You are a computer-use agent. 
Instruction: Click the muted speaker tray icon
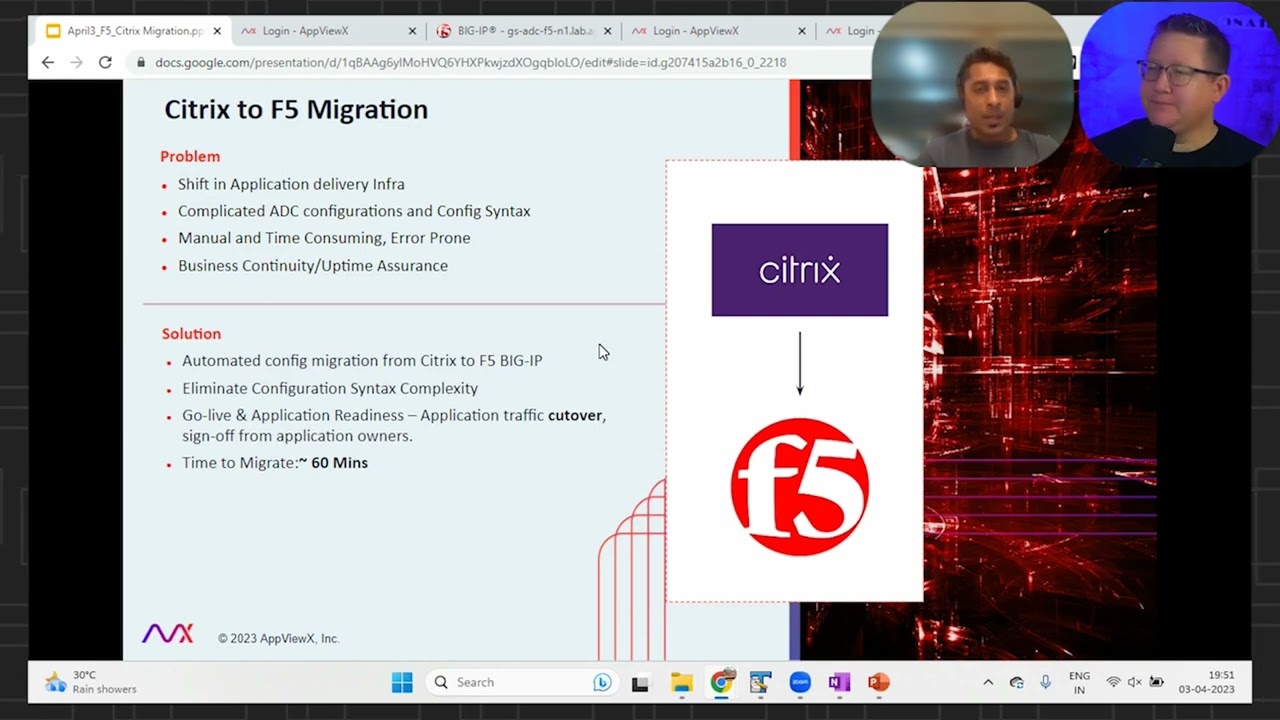pos(1135,682)
